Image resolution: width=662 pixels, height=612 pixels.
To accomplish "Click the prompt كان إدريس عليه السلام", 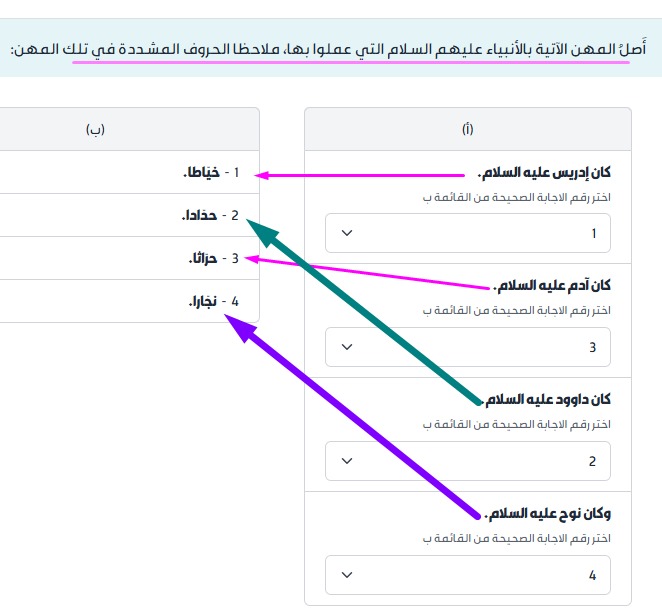I will [x=544, y=173].
